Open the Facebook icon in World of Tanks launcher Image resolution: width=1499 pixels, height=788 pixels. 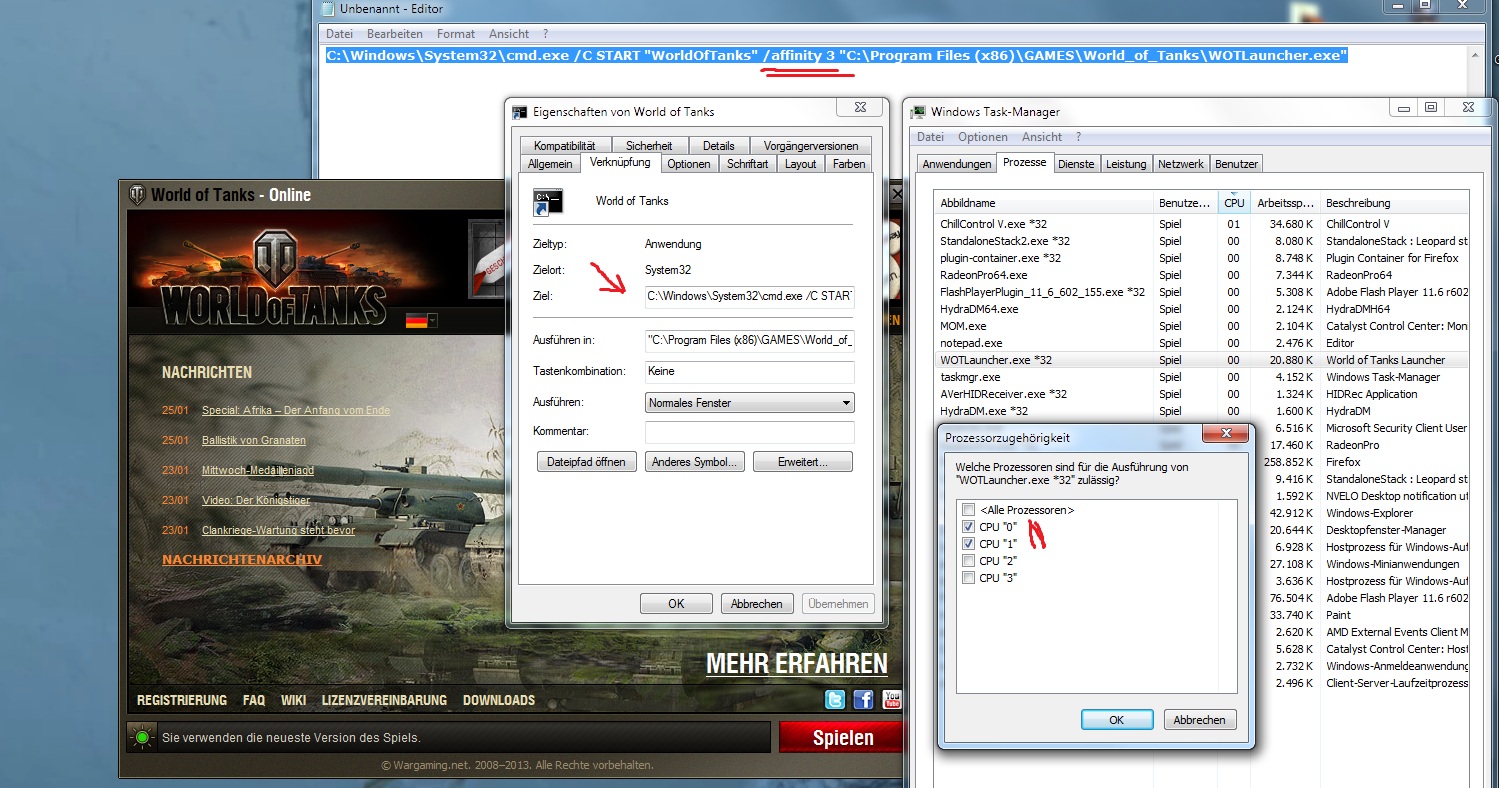pyautogui.click(x=863, y=699)
